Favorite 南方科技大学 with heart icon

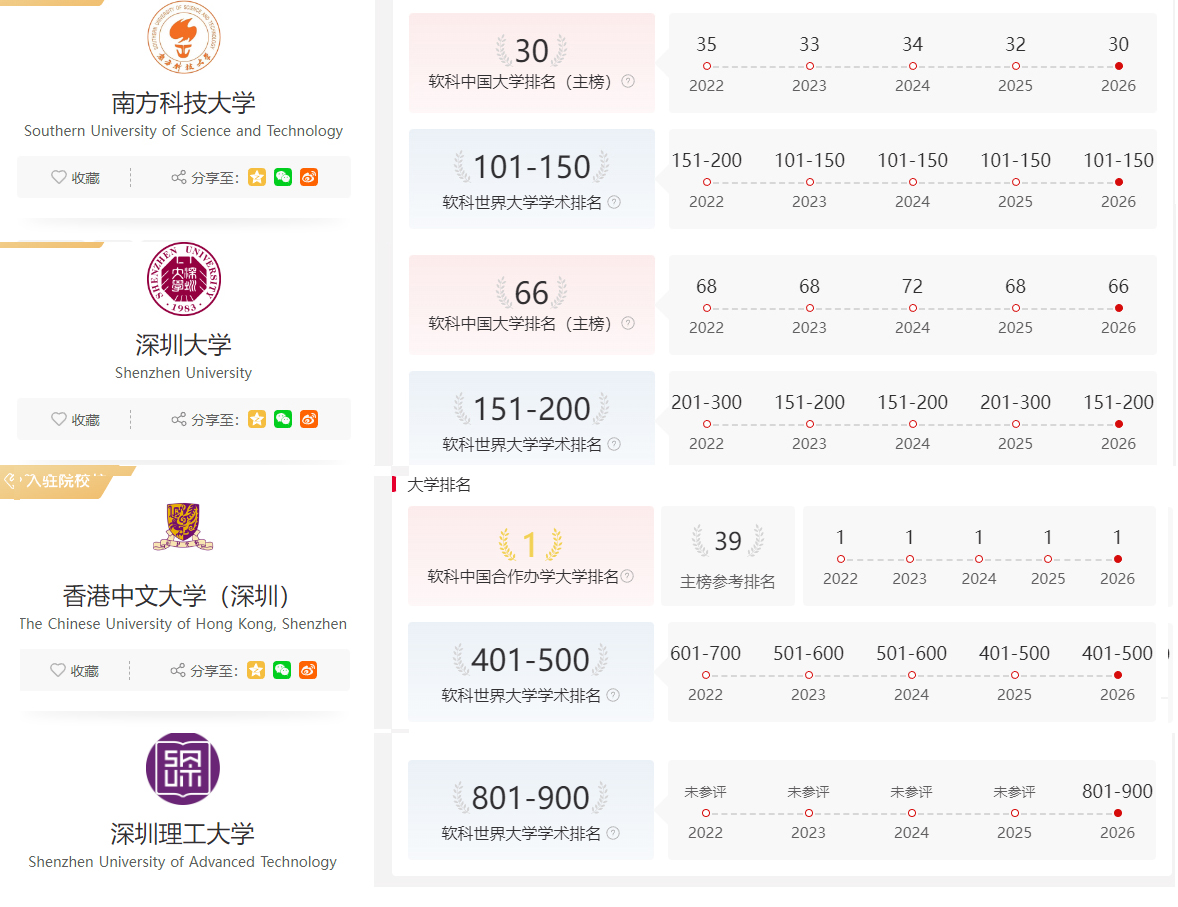pos(59,177)
